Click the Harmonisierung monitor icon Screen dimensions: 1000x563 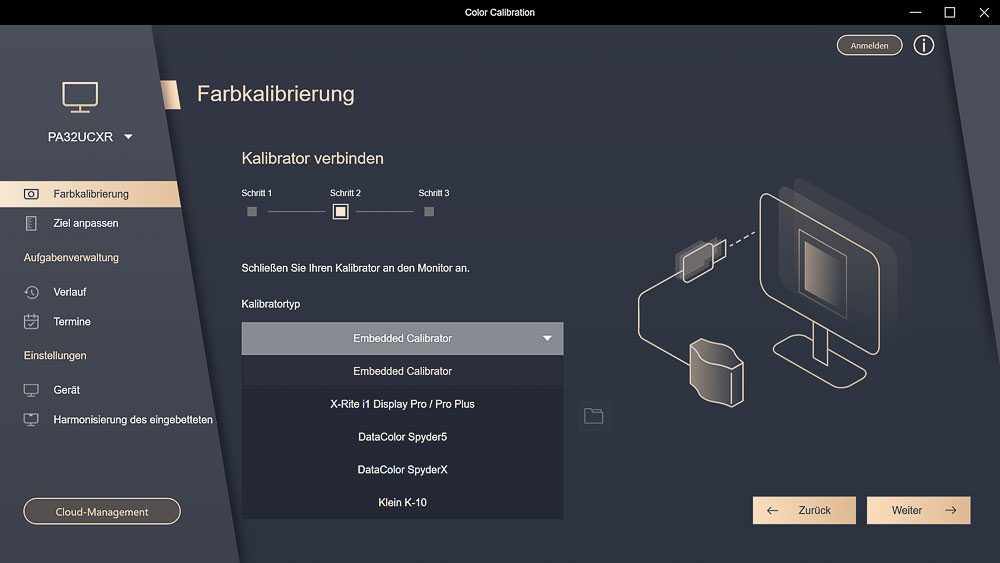(31, 420)
